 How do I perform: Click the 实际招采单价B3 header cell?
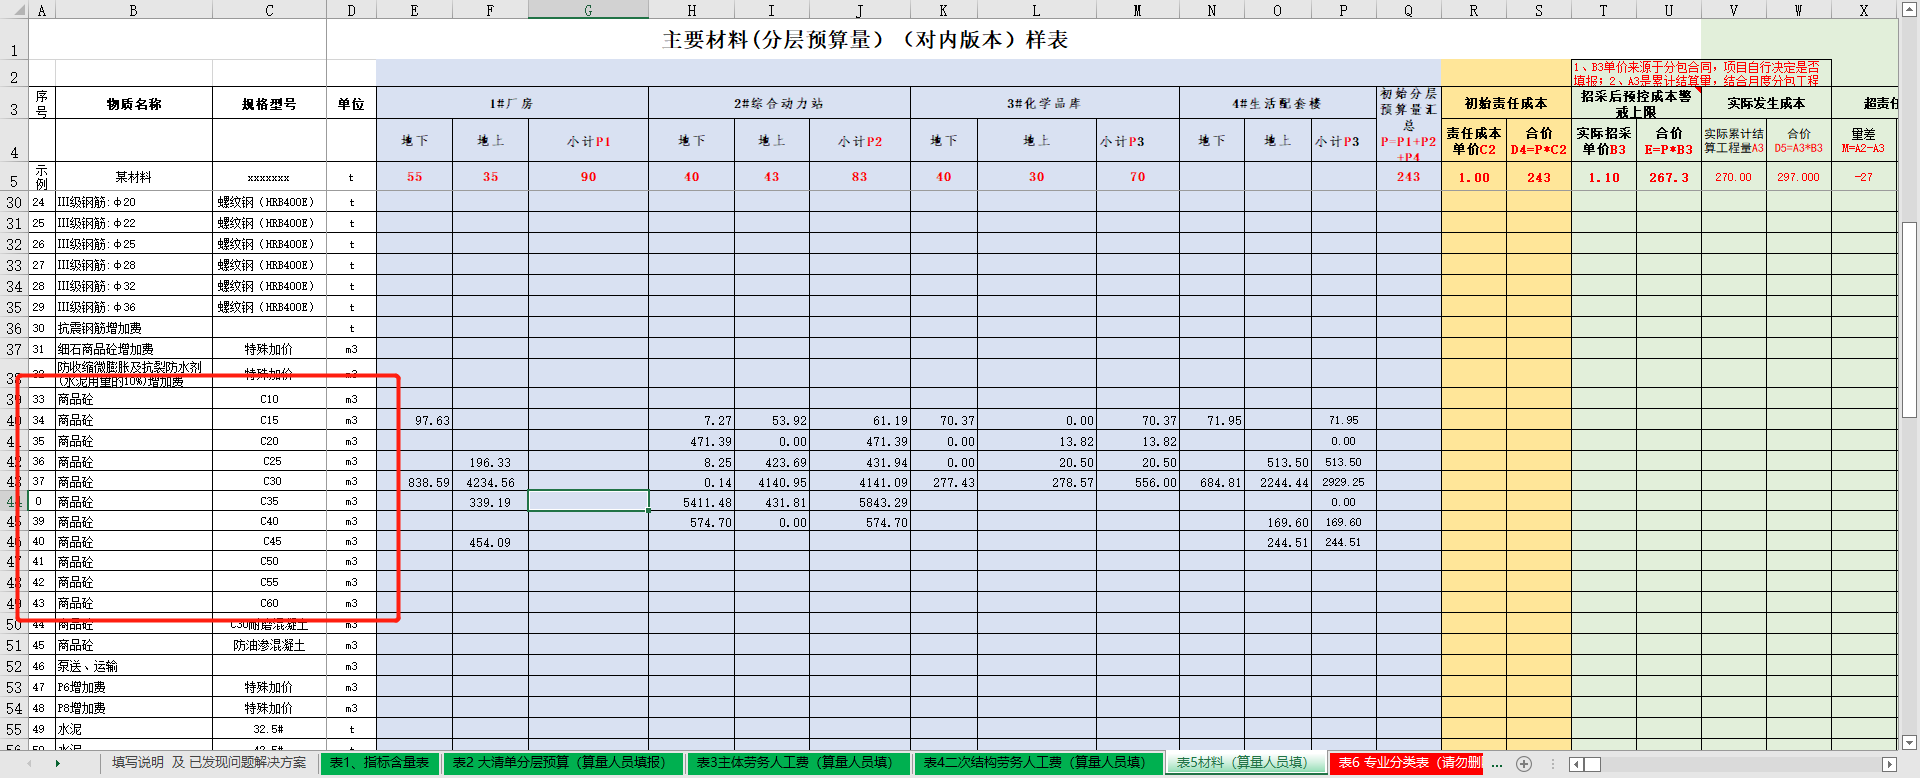click(1604, 141)
